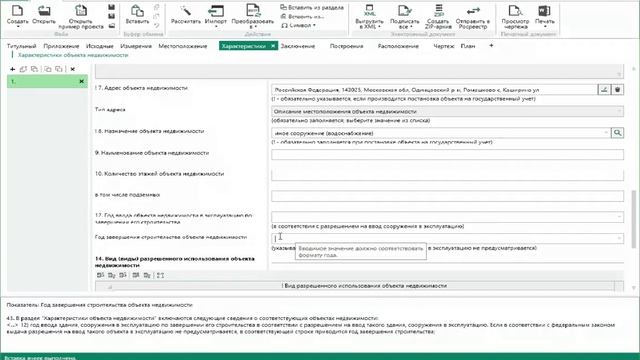
Task: Click the Количество этажей input field
Action: click(x=447, y=175)
